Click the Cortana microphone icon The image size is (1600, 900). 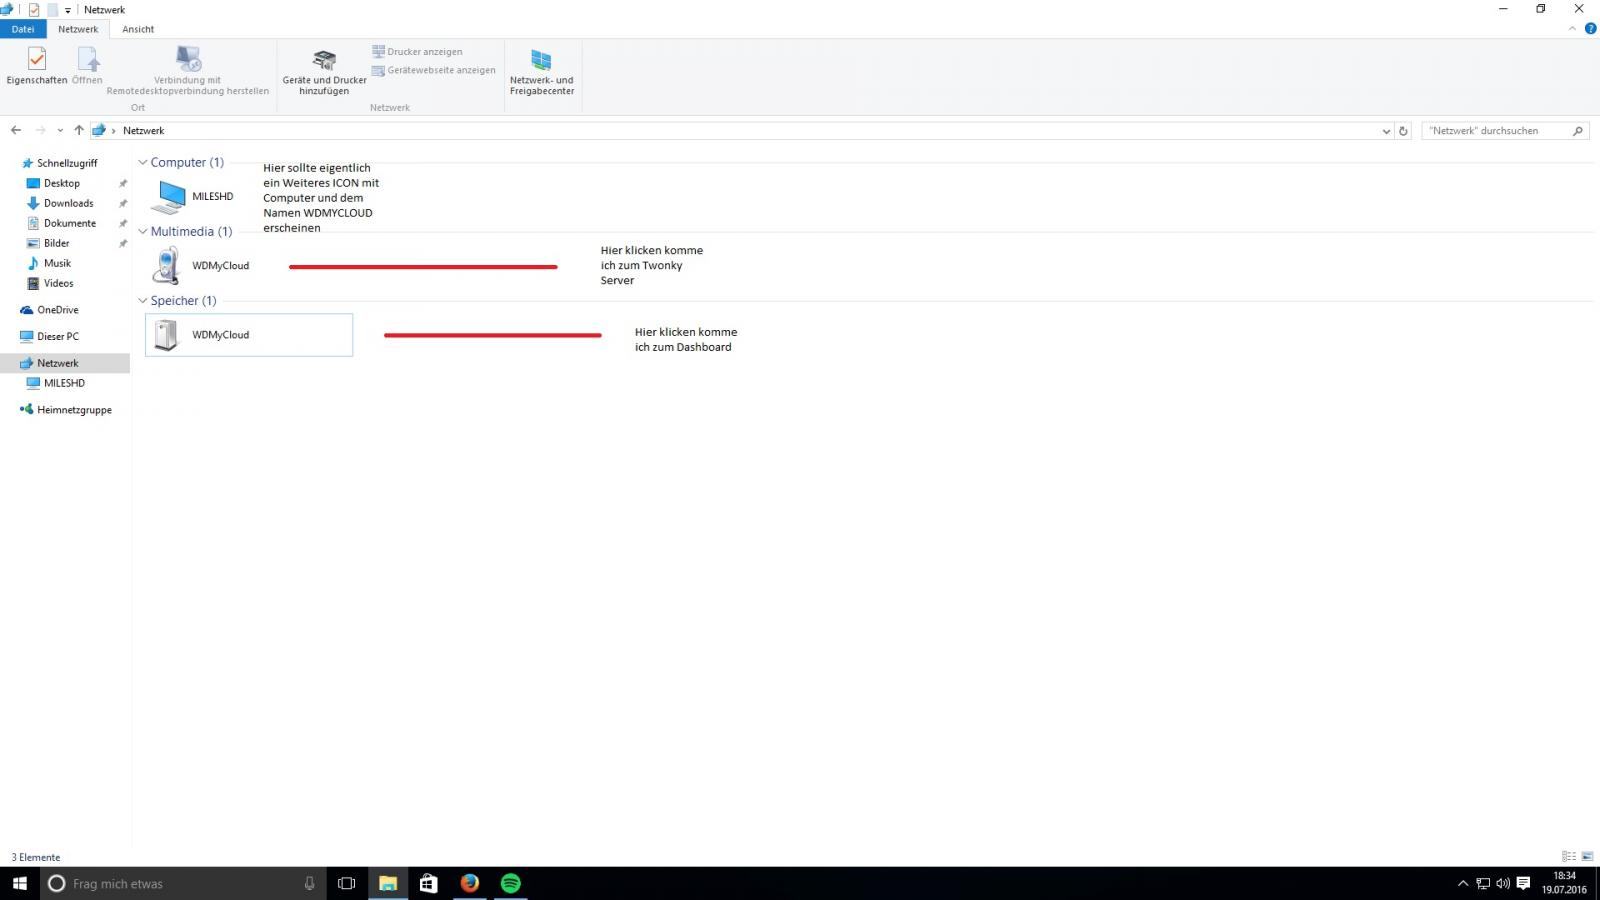click(x=309, y=884)
